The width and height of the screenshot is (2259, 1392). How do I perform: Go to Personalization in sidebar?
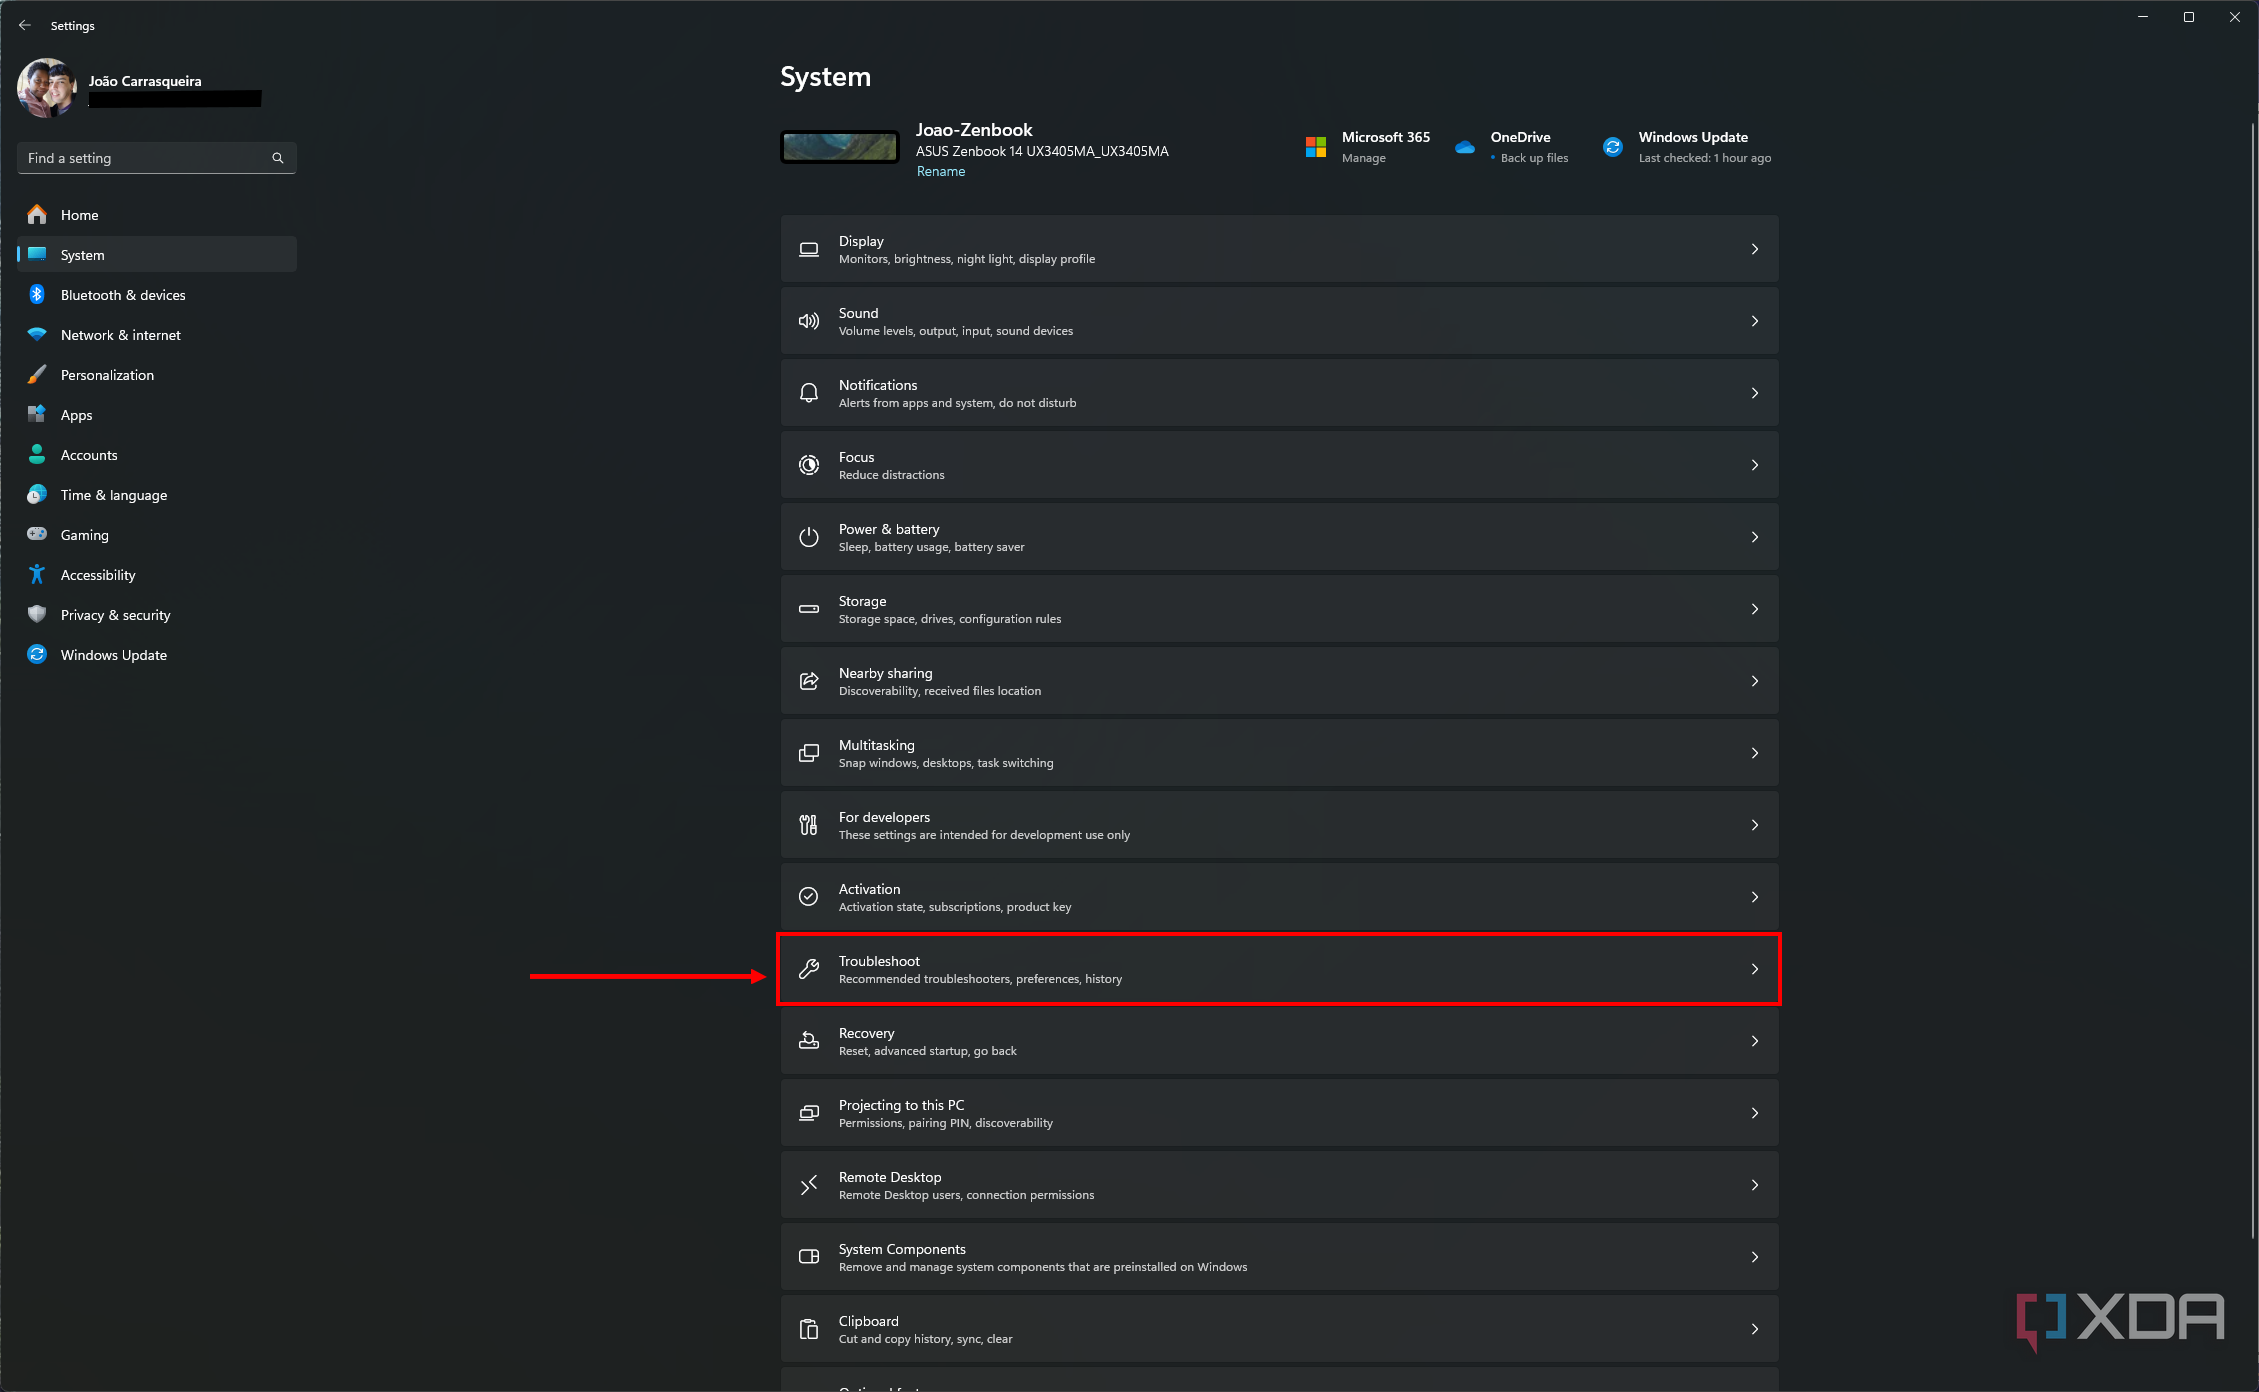tap(107, 375)
